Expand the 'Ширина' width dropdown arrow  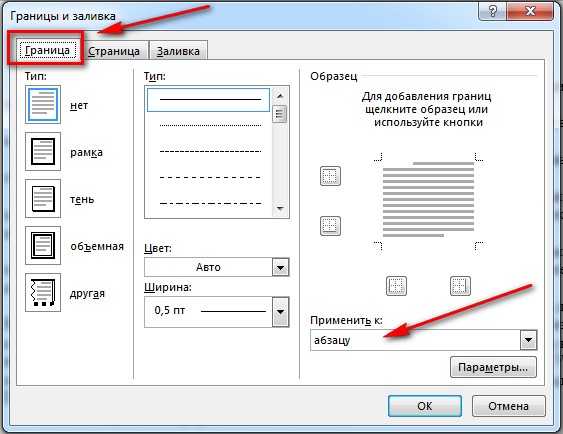tap(280, 312)
